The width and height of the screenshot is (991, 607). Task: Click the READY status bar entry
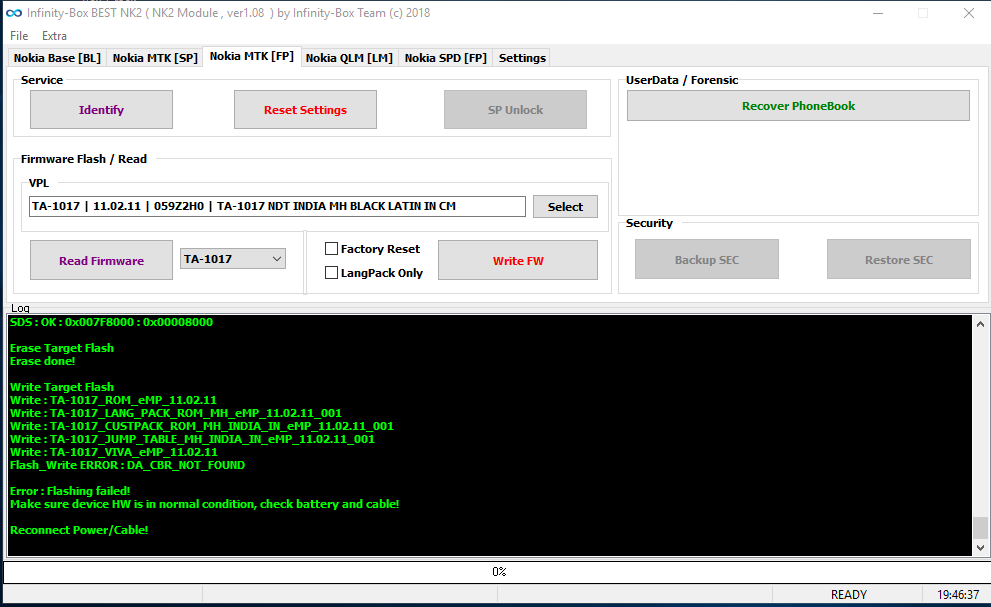[848, 594]
